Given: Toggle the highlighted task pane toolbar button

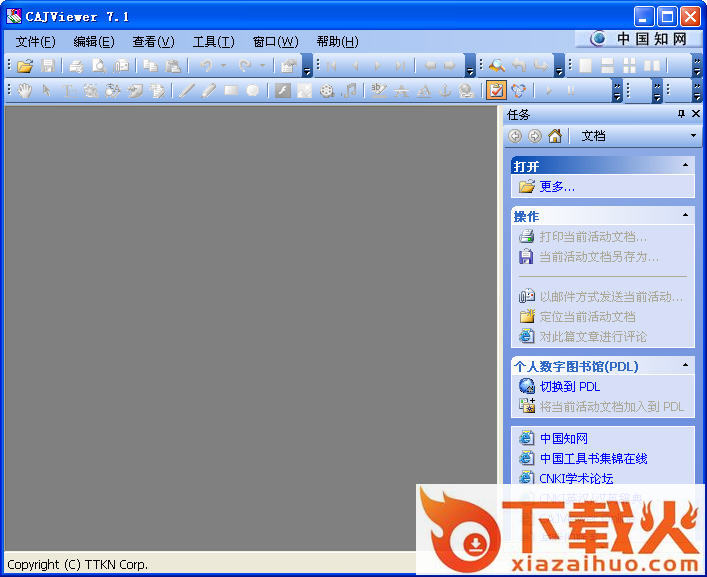Looking at the screenshot, I should click(496, 91).
